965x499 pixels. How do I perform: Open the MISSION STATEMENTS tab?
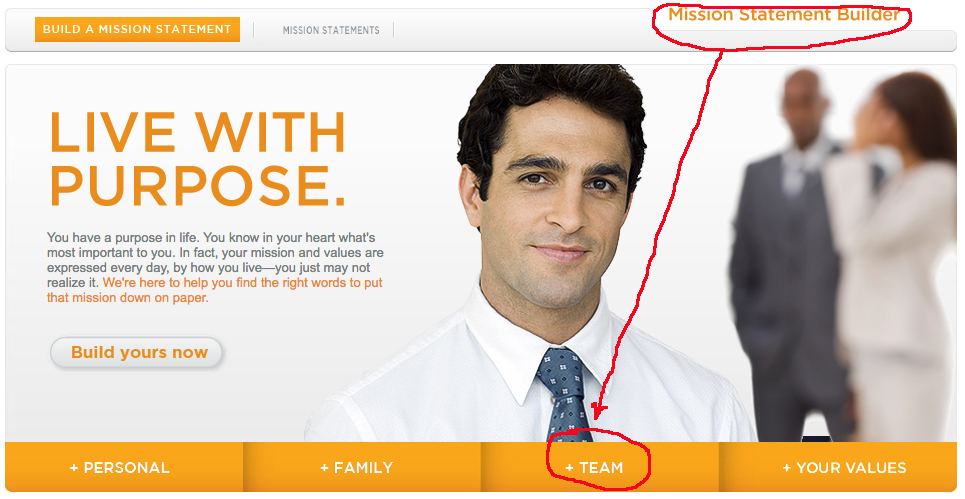point(331,30)
